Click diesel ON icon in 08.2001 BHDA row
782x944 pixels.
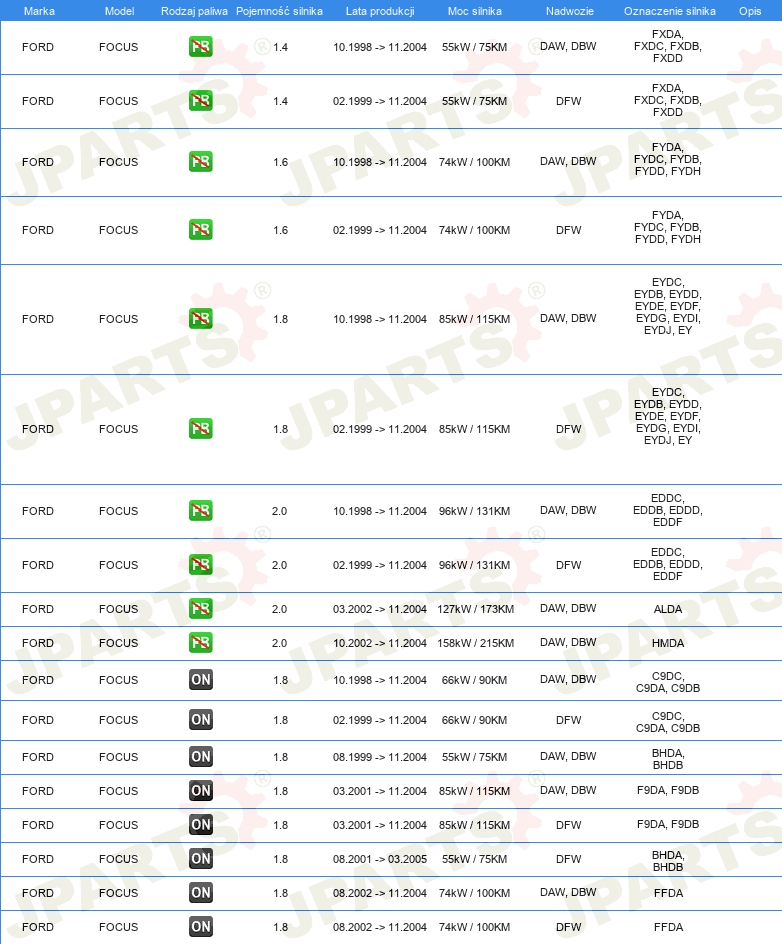click(x=200, y=859)
